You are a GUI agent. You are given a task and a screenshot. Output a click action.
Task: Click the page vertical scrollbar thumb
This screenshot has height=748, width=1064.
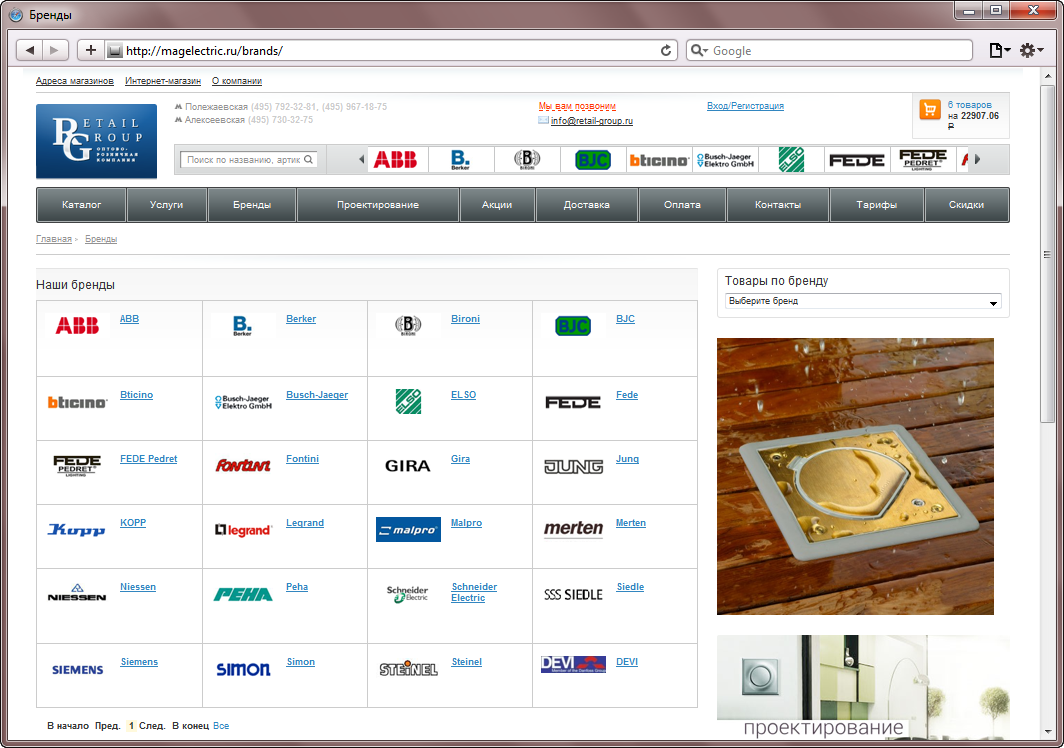pyautogui.click(x=1048, y=254)
